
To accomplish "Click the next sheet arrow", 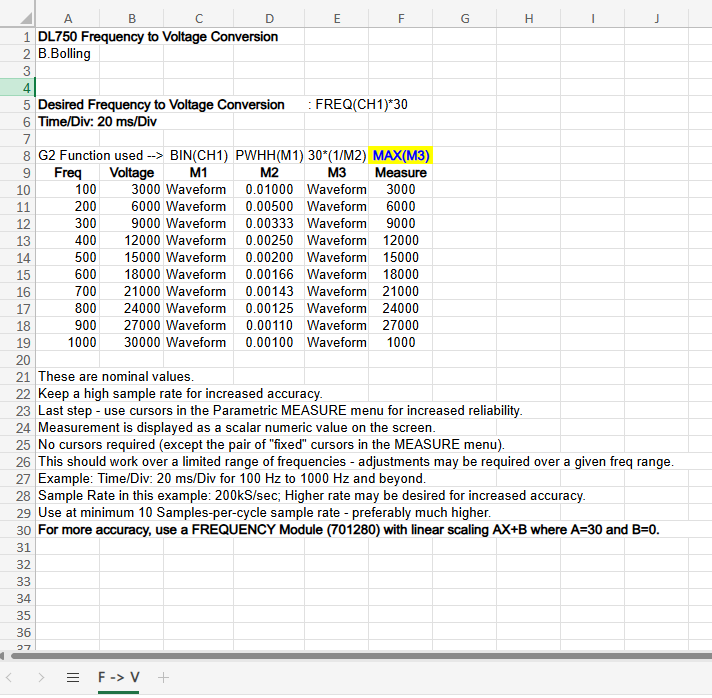I will 41,677.
